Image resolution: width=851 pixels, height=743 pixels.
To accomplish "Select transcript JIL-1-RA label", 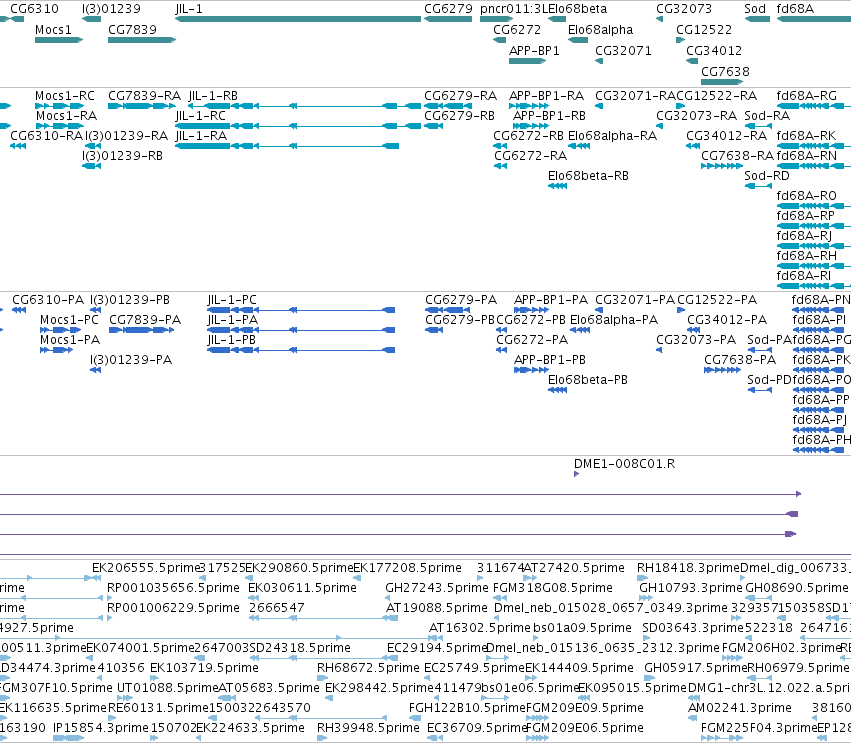I will coord(201,136).
